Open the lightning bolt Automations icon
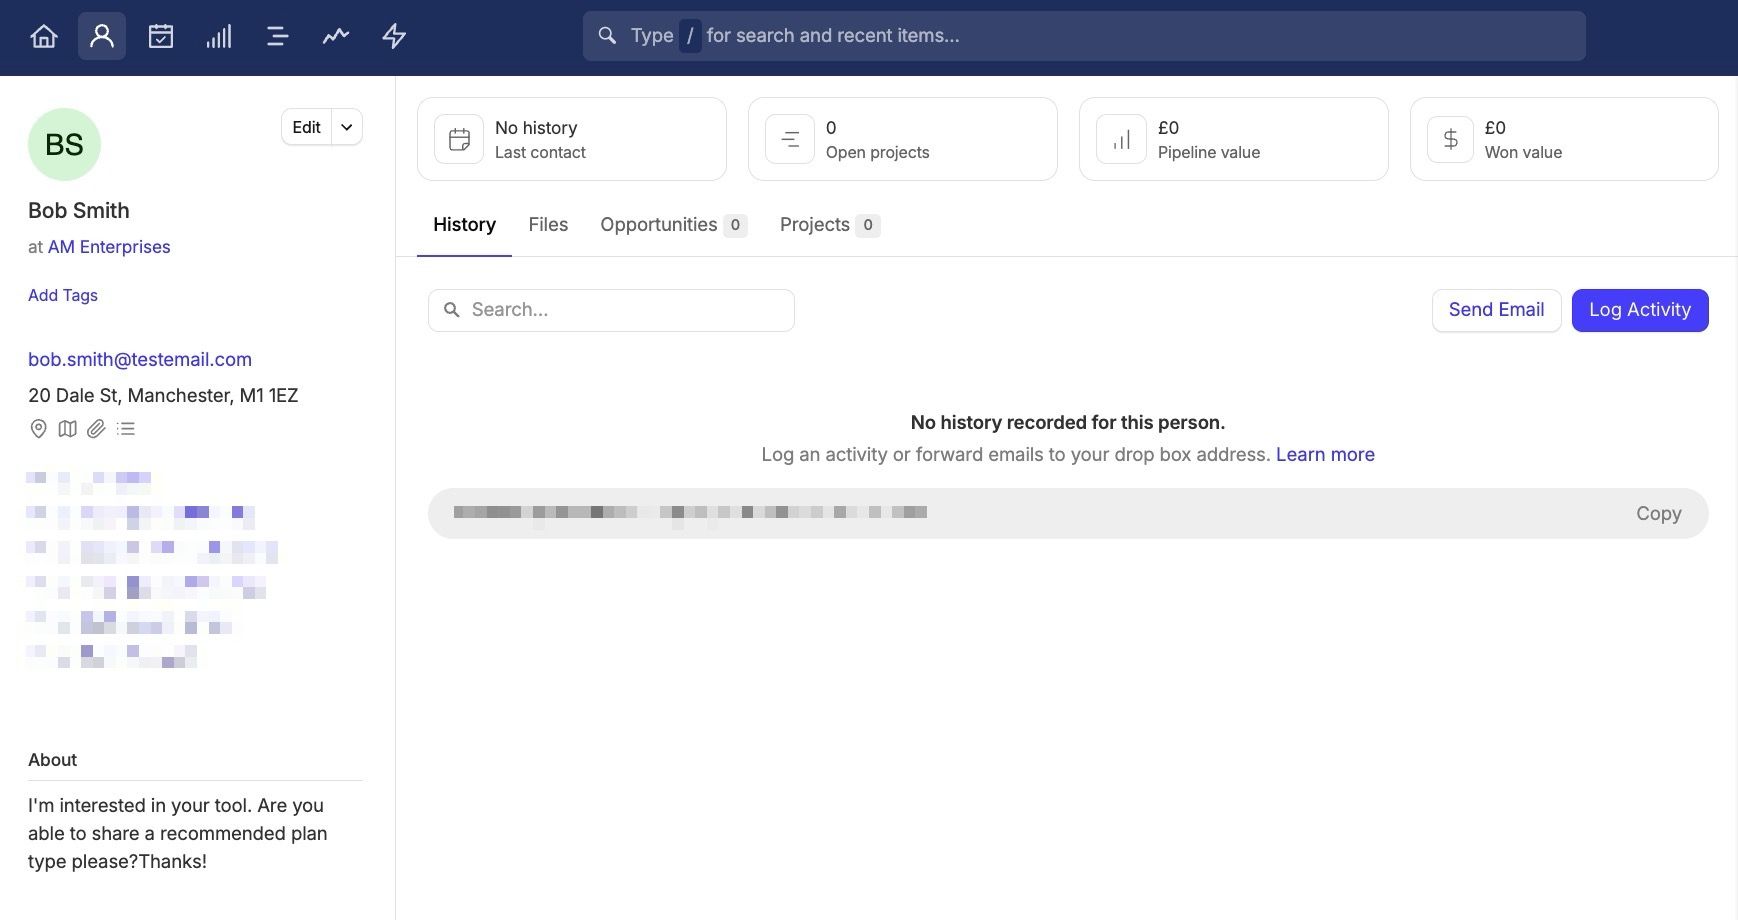Image resolution: width=1738 pixels, height=920 pixels. click(x=394, y=36)
